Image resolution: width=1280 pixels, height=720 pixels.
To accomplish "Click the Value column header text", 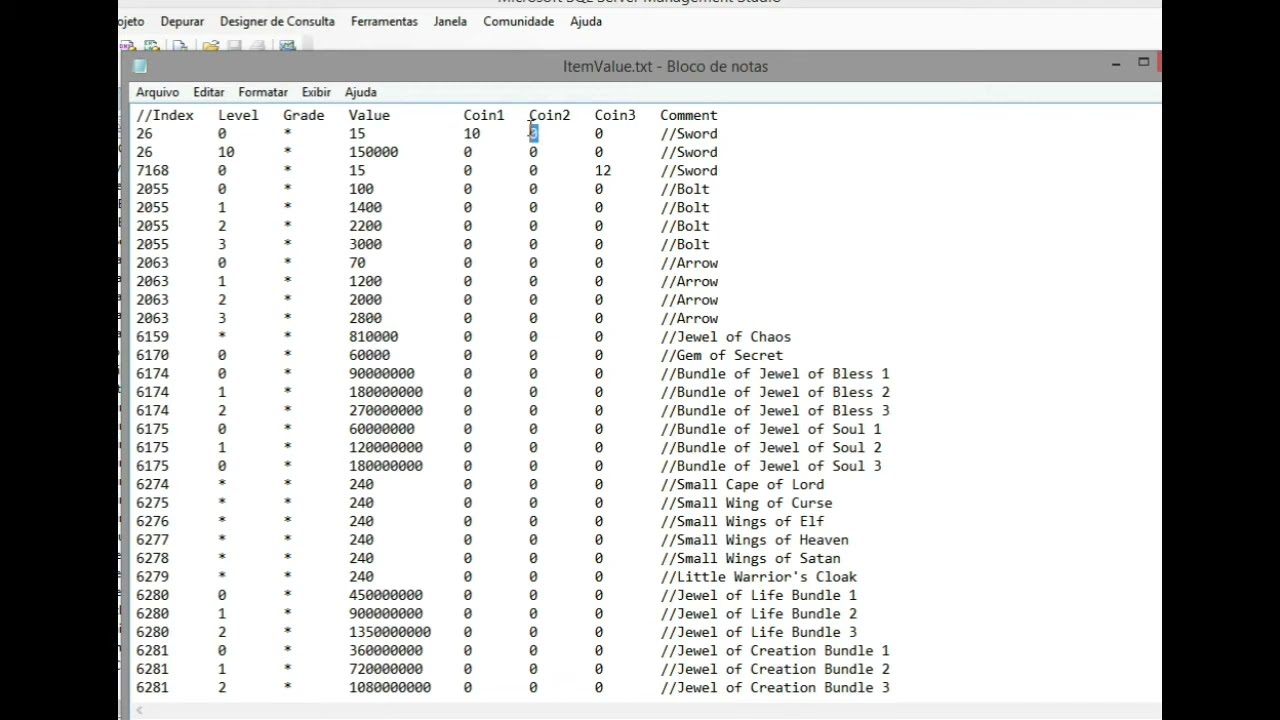I will (x=369, y=115).
